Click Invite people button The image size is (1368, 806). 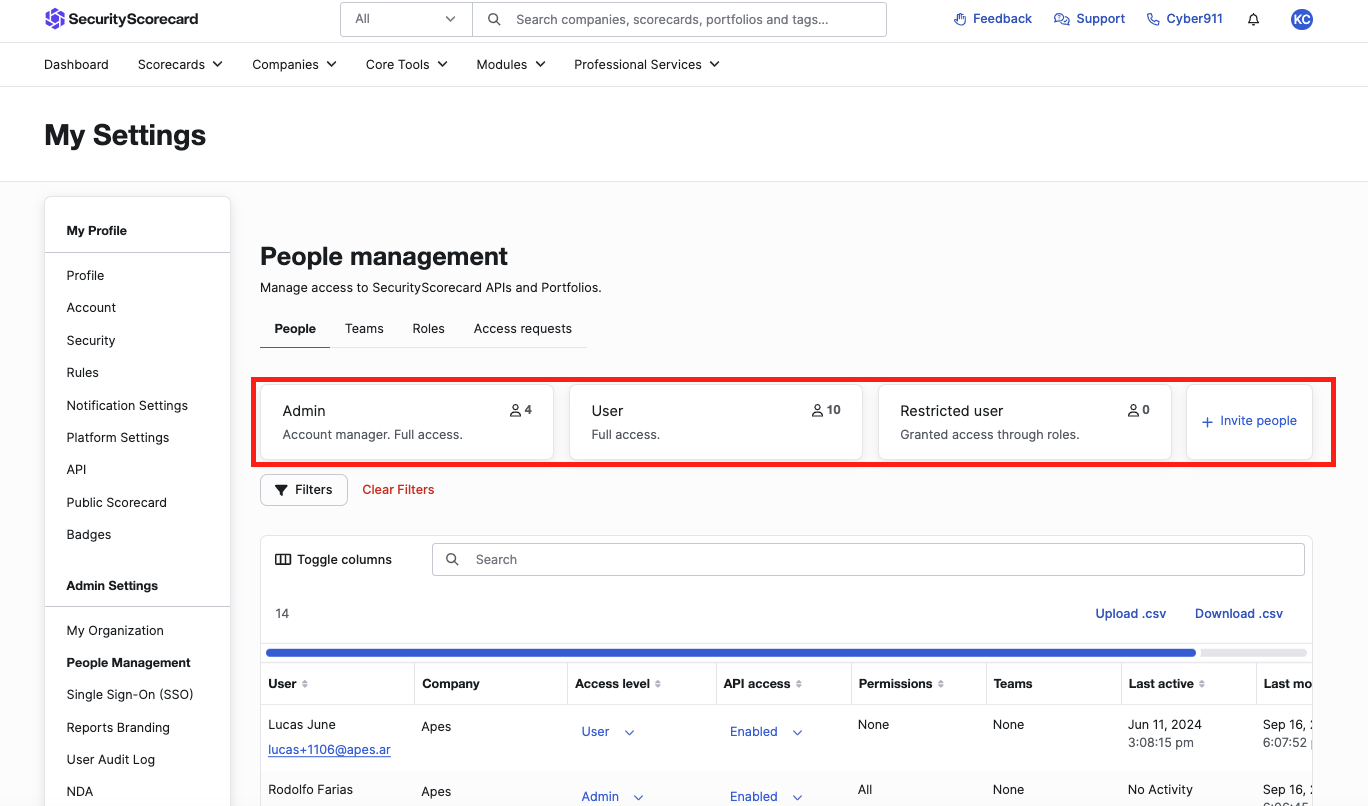[x=1249, y=421]
